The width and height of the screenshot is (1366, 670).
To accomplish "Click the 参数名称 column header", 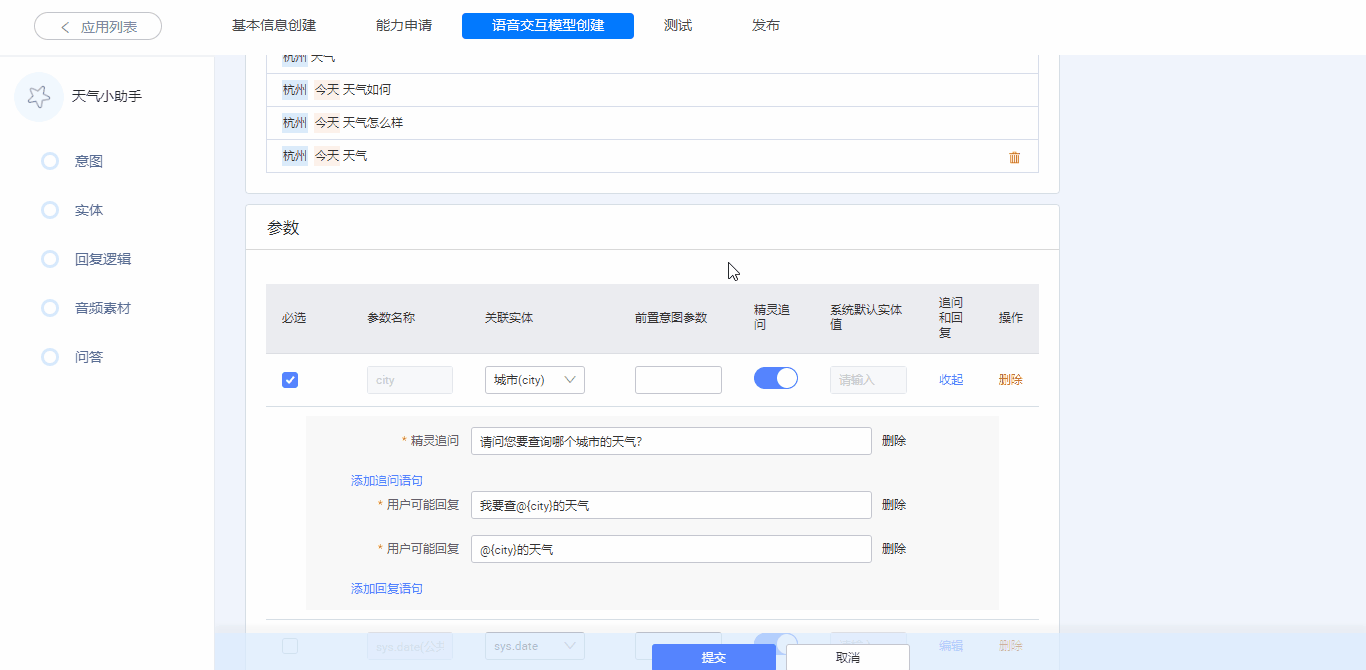I will [x=391, y=318].
